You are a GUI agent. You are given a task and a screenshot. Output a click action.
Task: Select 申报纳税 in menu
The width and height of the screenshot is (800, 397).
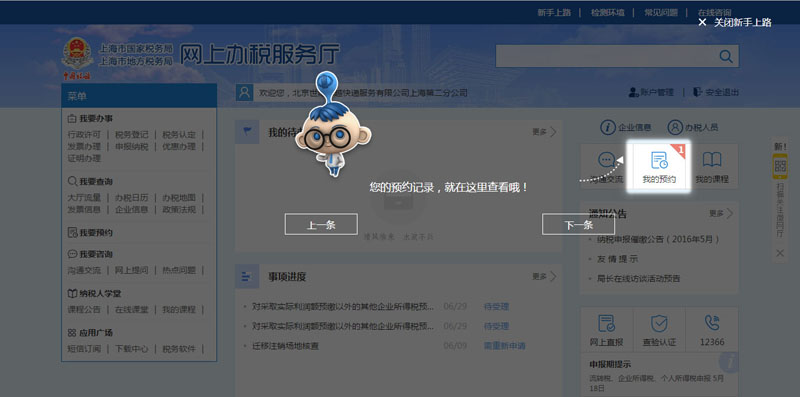click(131, 146)
